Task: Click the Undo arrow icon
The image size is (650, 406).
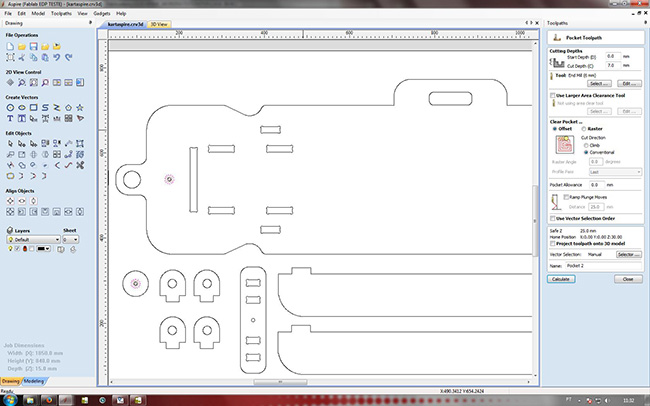Action: click(57, 57)
